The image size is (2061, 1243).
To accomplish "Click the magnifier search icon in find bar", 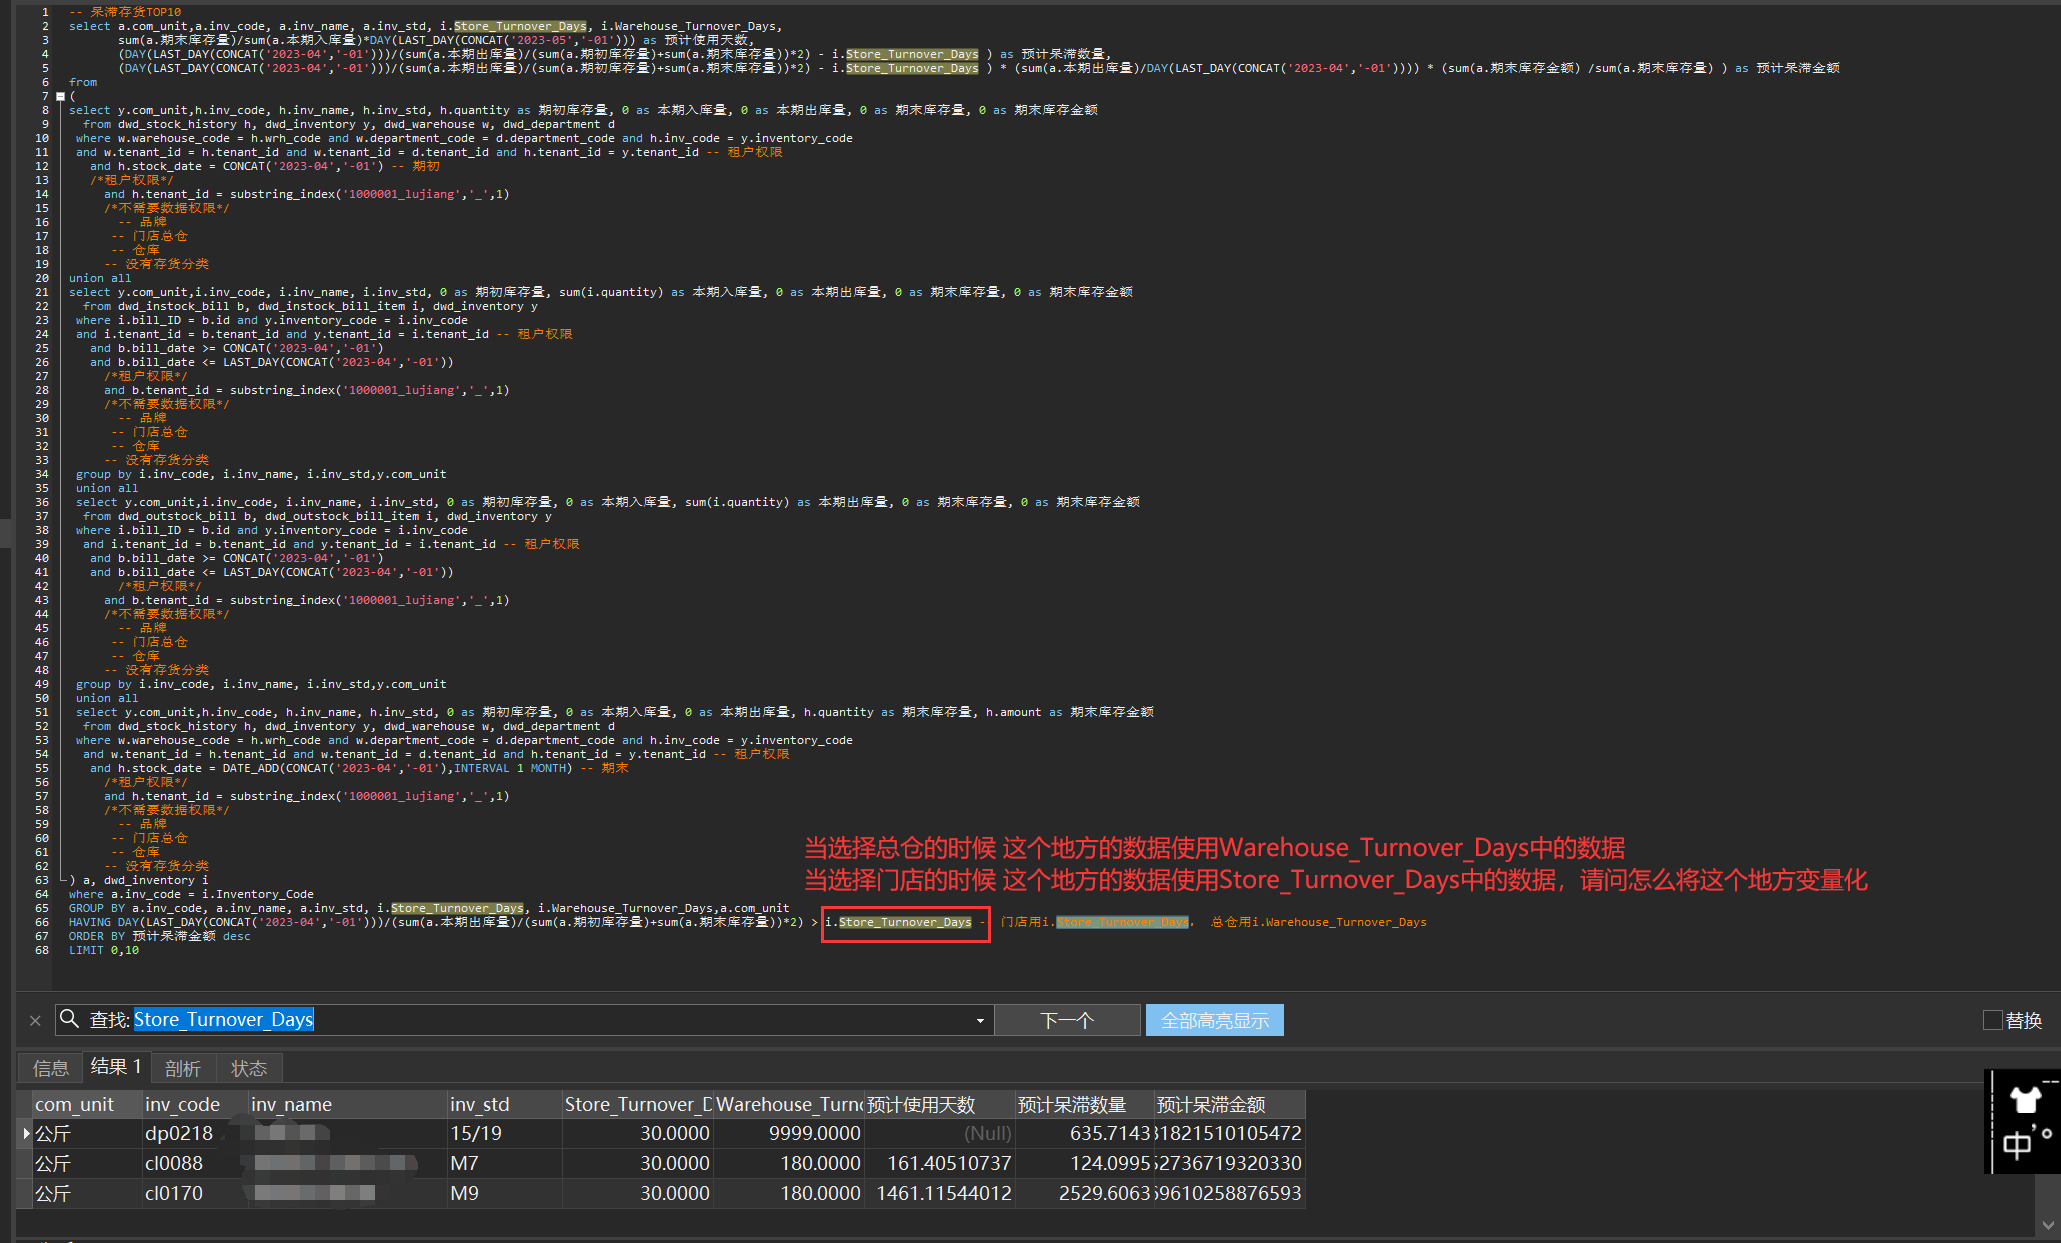I will pos(70,1019).
